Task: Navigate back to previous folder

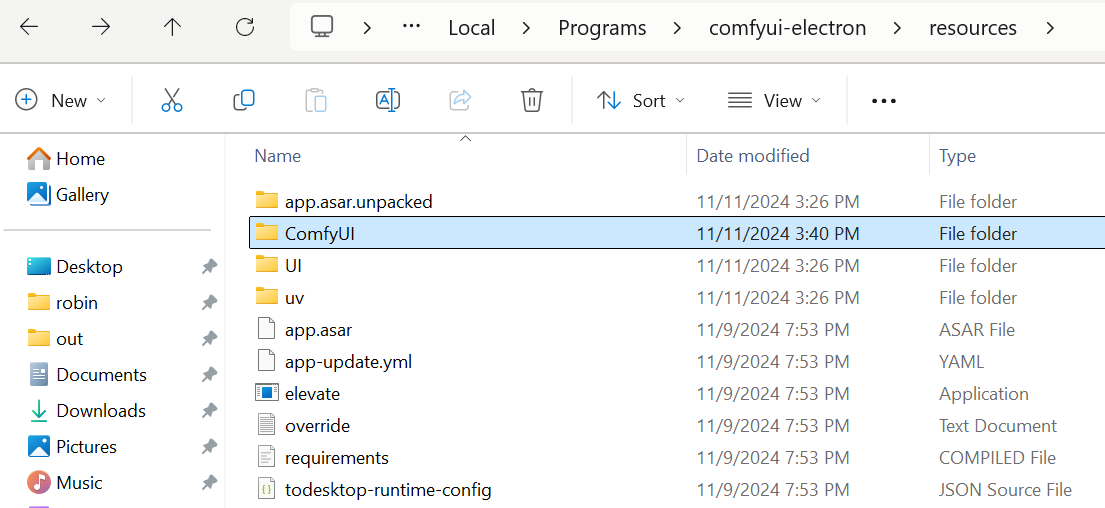Action: (x=29, y=28)
